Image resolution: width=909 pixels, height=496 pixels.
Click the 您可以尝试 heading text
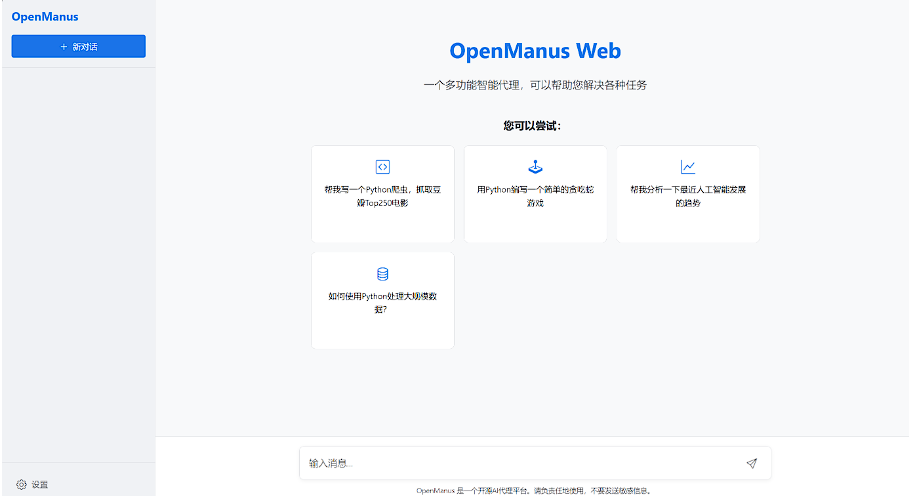point(532,126)
